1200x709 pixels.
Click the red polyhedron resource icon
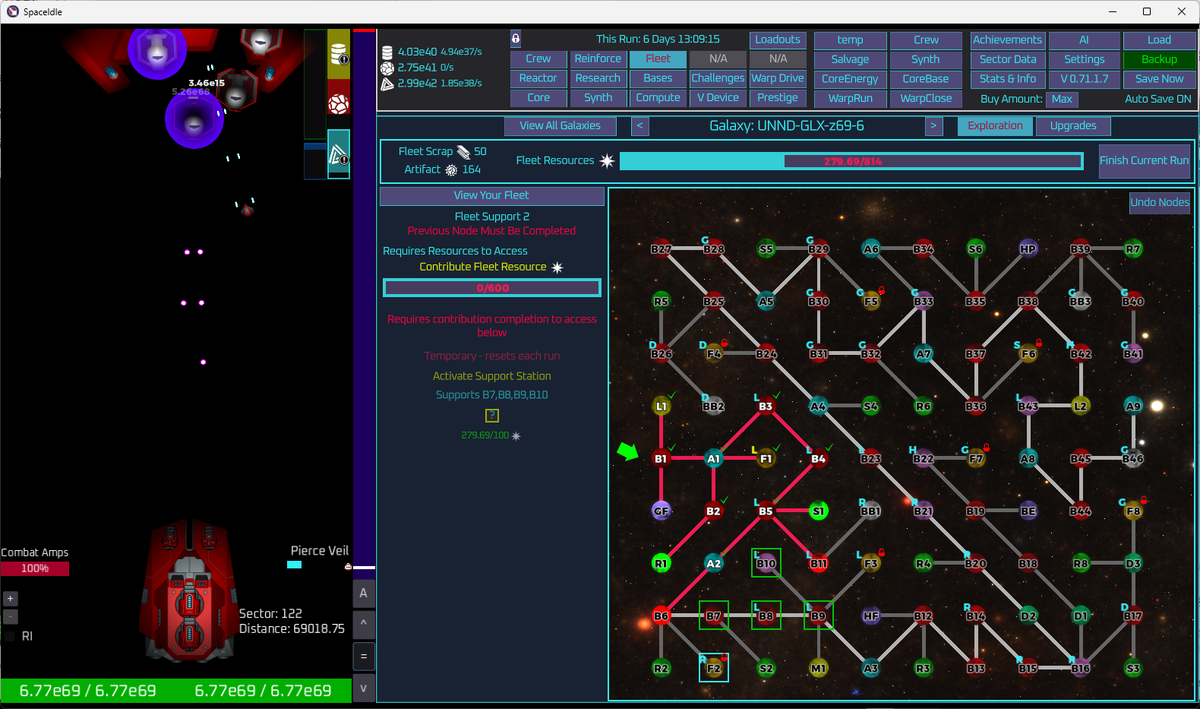tap(339, 103)
